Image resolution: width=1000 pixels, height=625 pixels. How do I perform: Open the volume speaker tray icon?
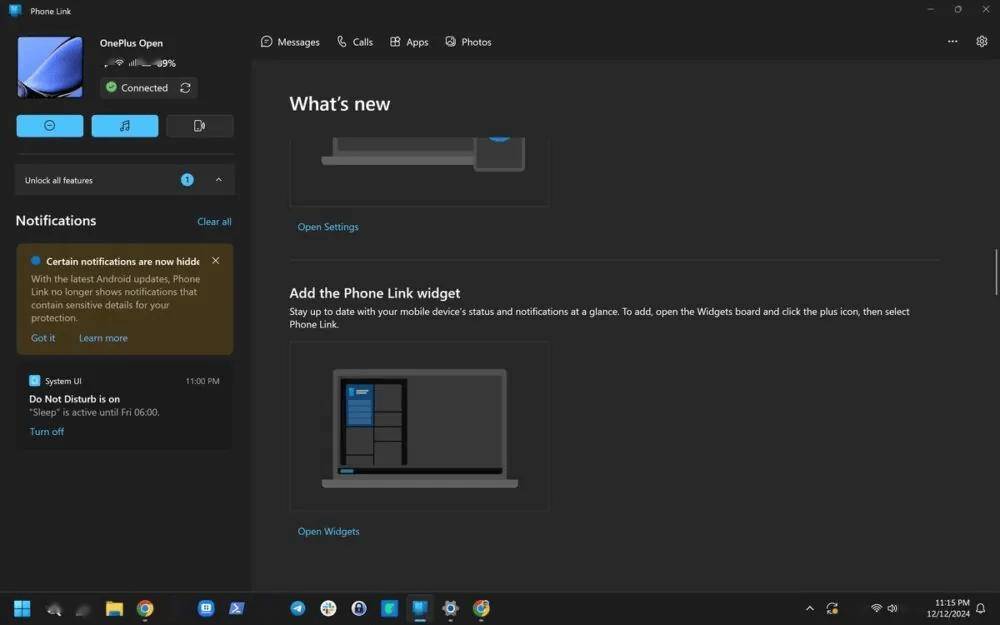[892, 608]
